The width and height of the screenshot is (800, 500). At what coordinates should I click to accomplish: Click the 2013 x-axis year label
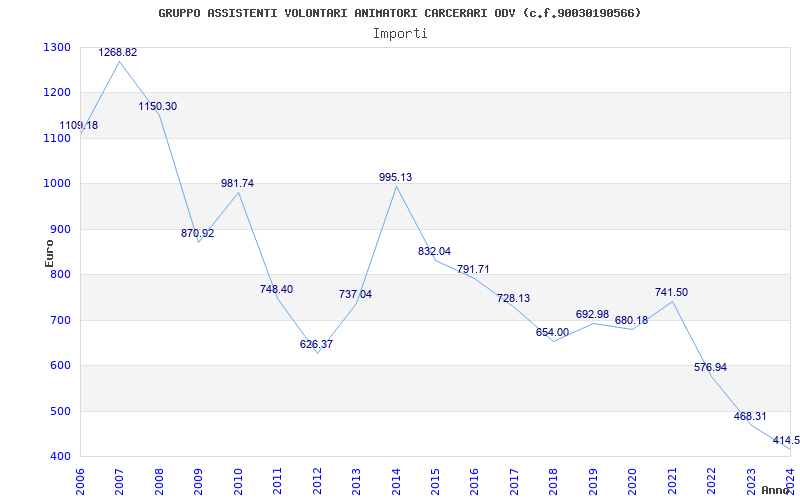pyautogui.click(x=356, y=480)
